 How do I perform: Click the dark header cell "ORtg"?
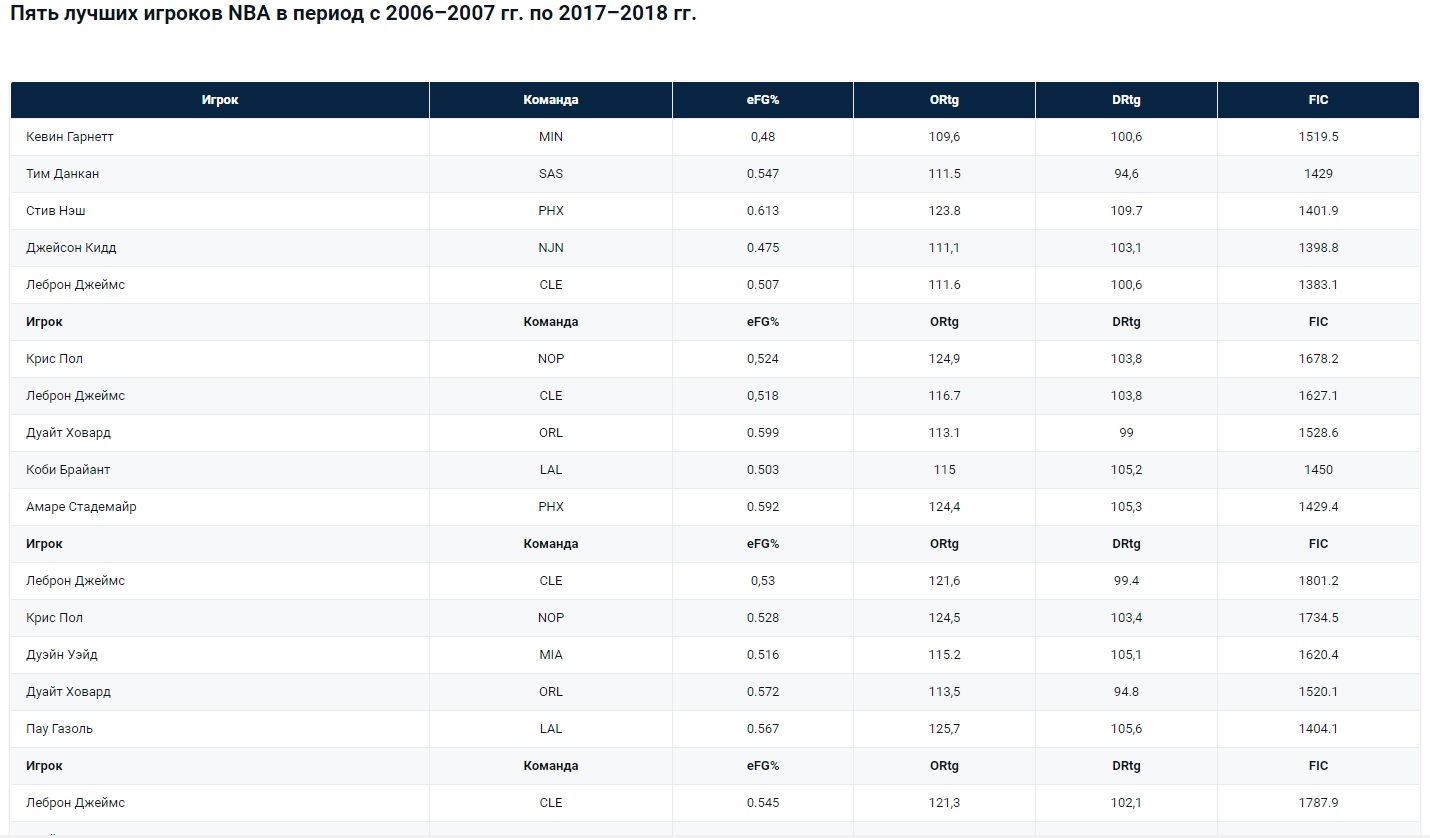(944, 100)
